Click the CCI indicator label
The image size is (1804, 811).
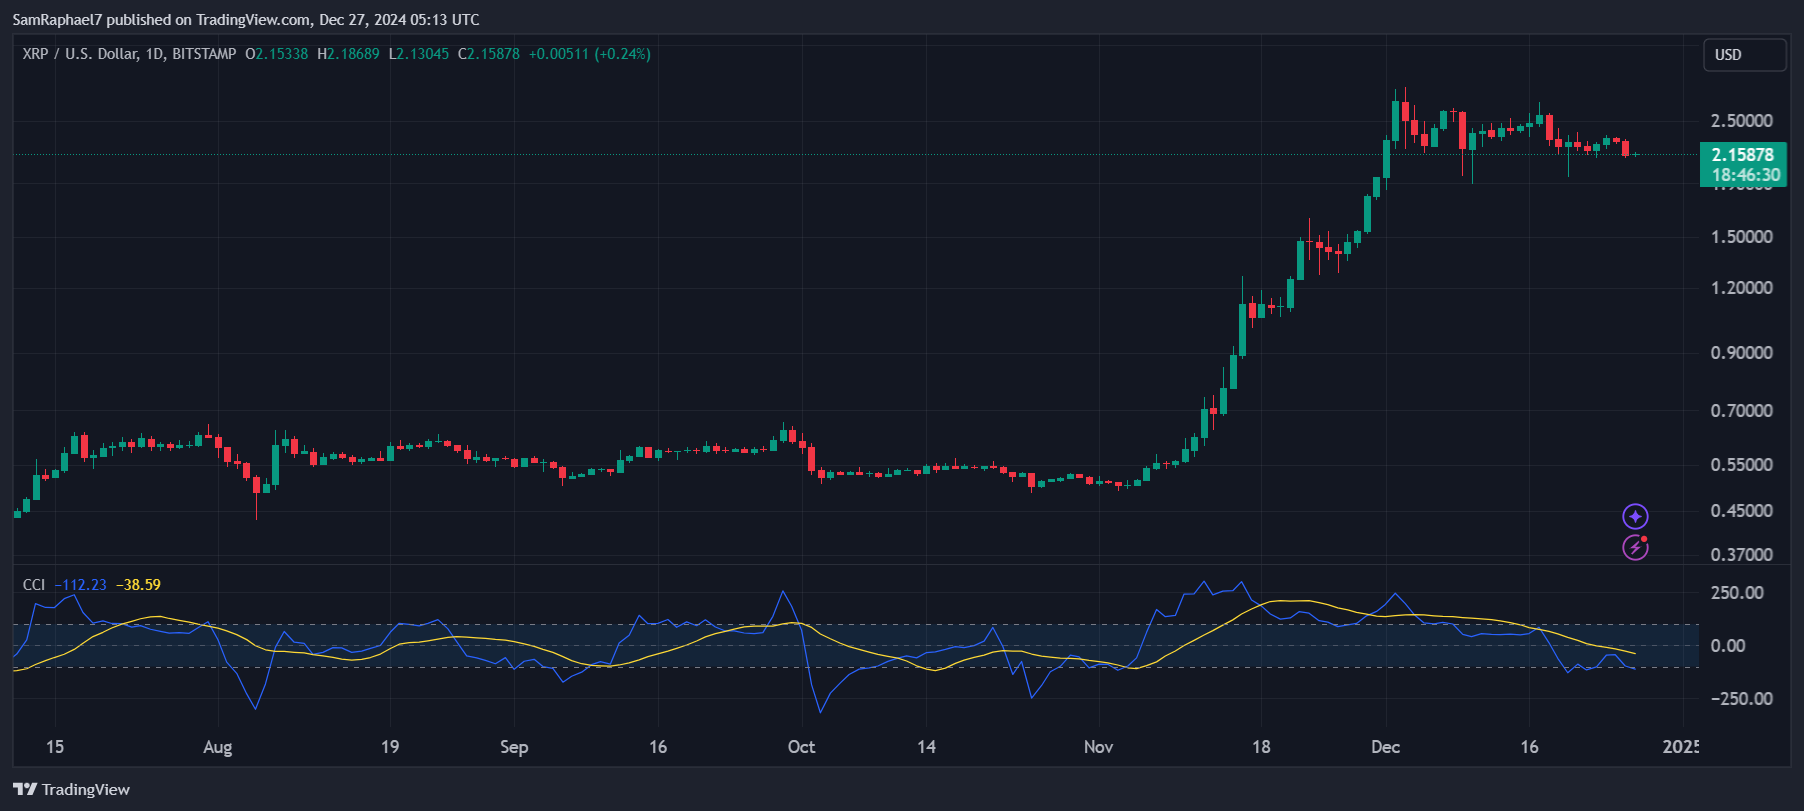34,584
